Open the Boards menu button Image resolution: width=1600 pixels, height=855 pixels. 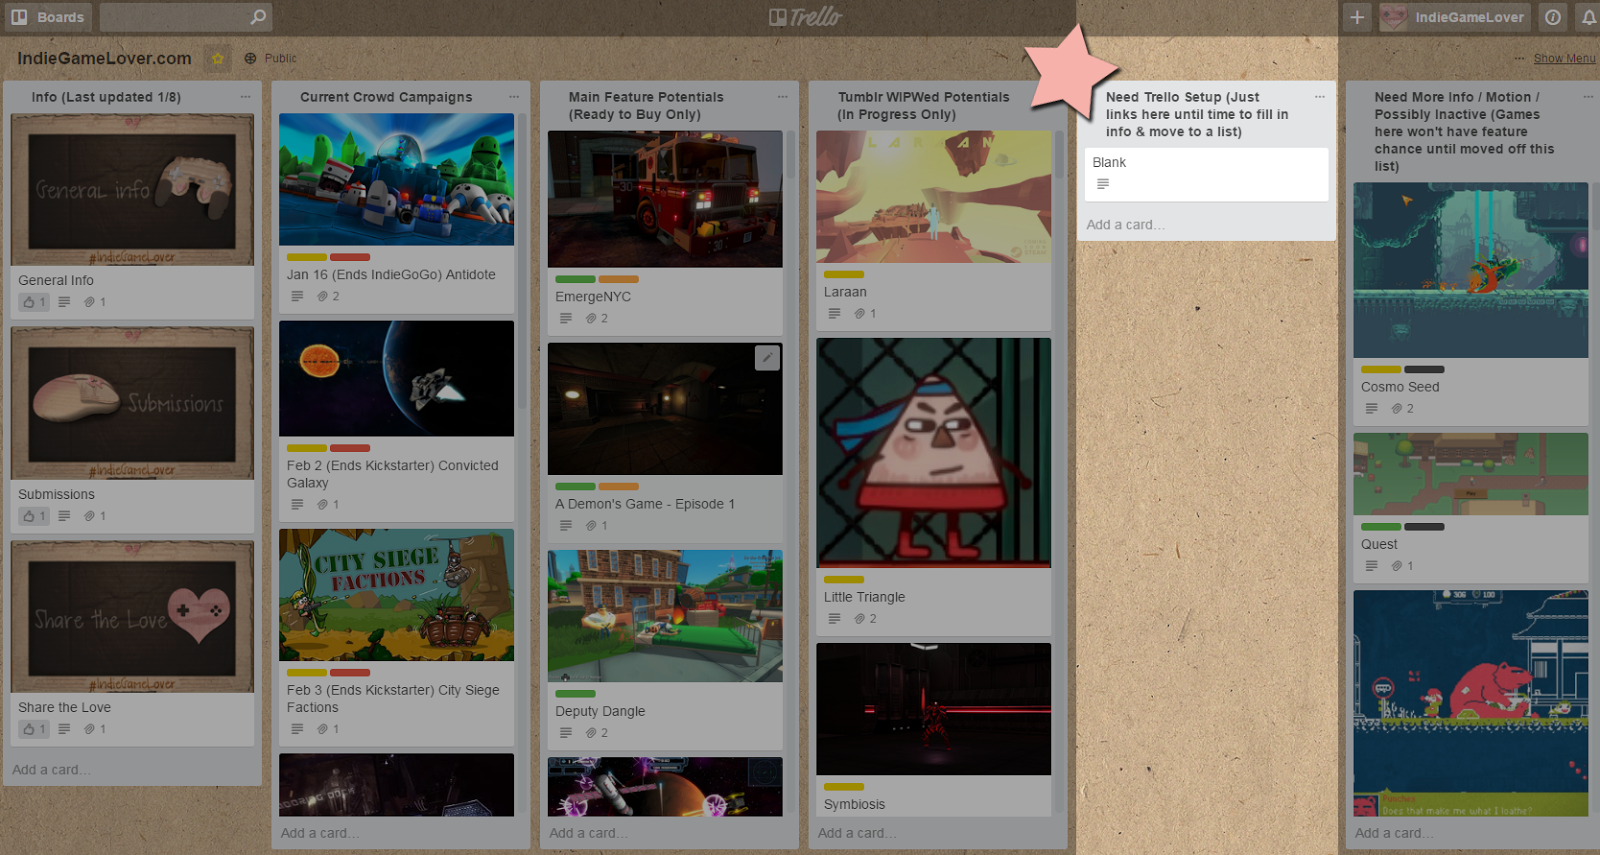tap(47, 17)
